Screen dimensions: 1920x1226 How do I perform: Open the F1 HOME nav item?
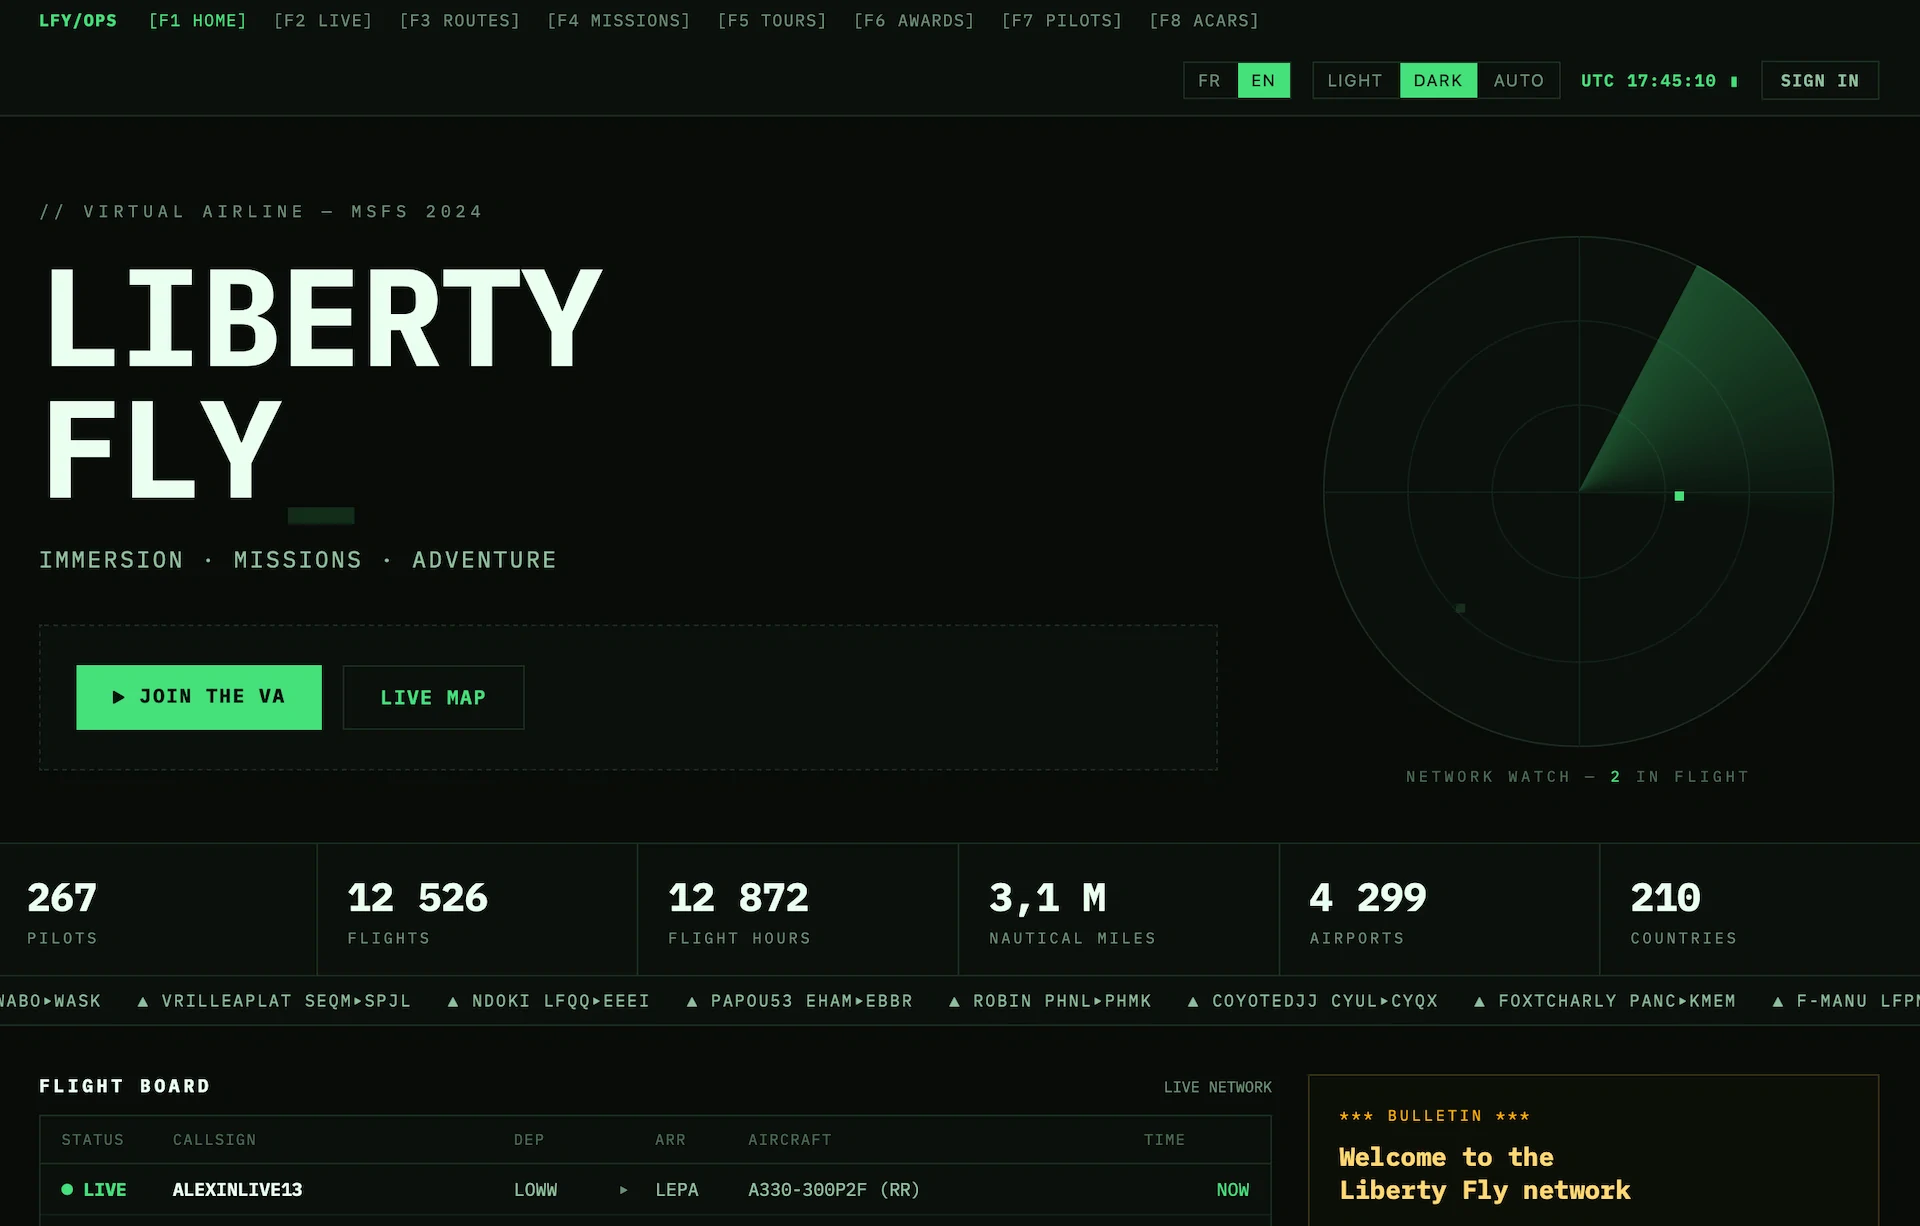click(197, 20)
